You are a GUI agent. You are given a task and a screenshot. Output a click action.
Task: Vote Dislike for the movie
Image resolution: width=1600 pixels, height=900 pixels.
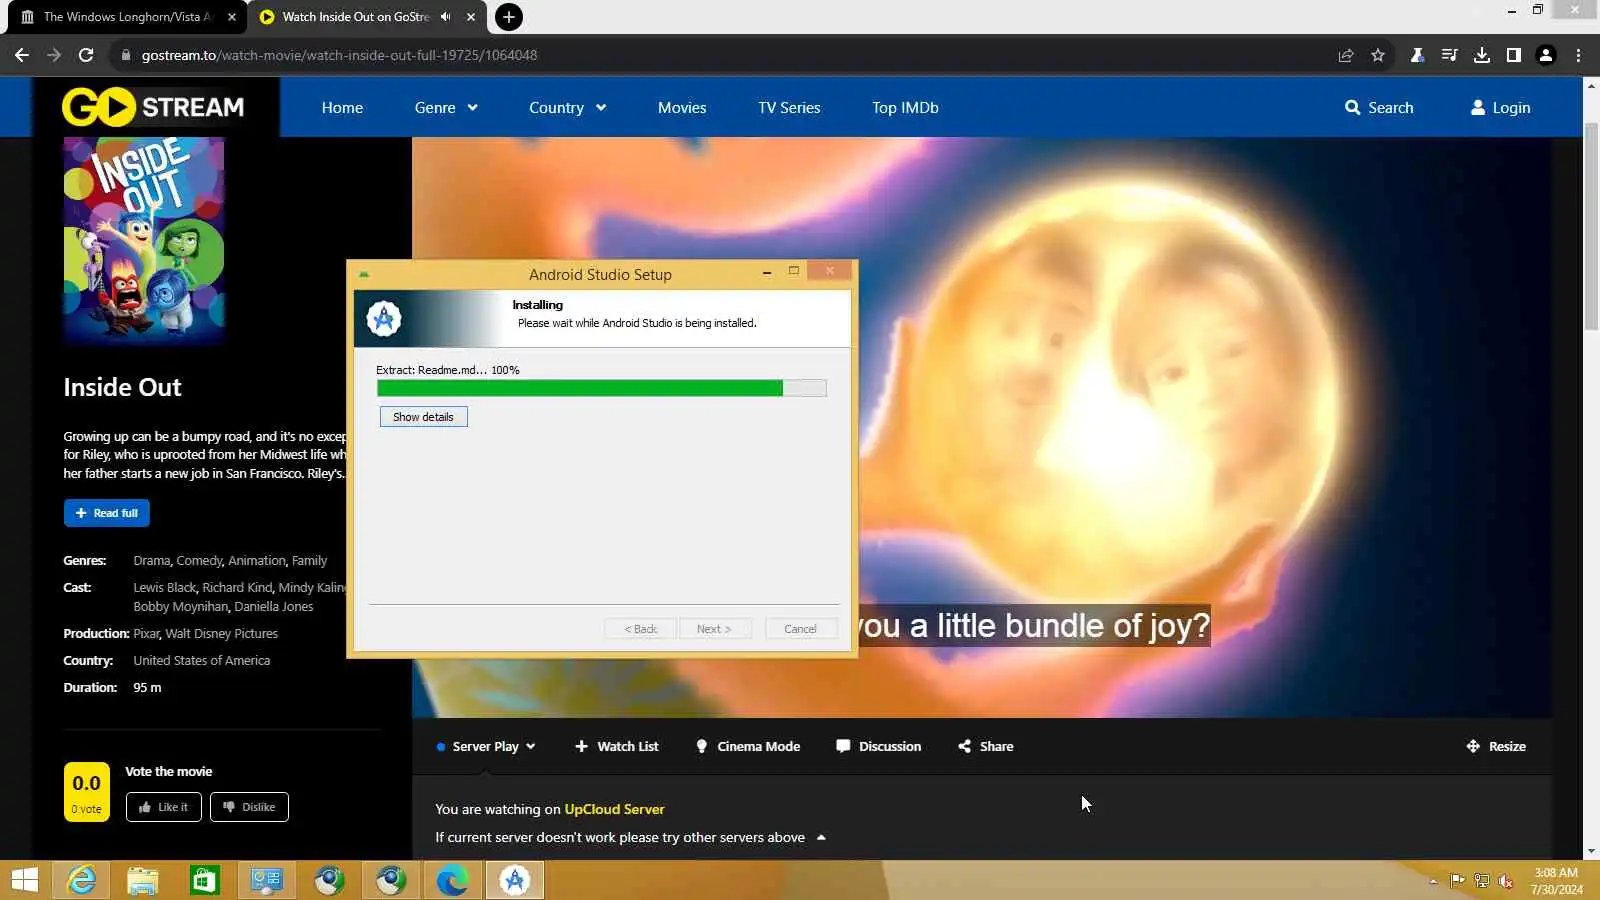point(249,807)
